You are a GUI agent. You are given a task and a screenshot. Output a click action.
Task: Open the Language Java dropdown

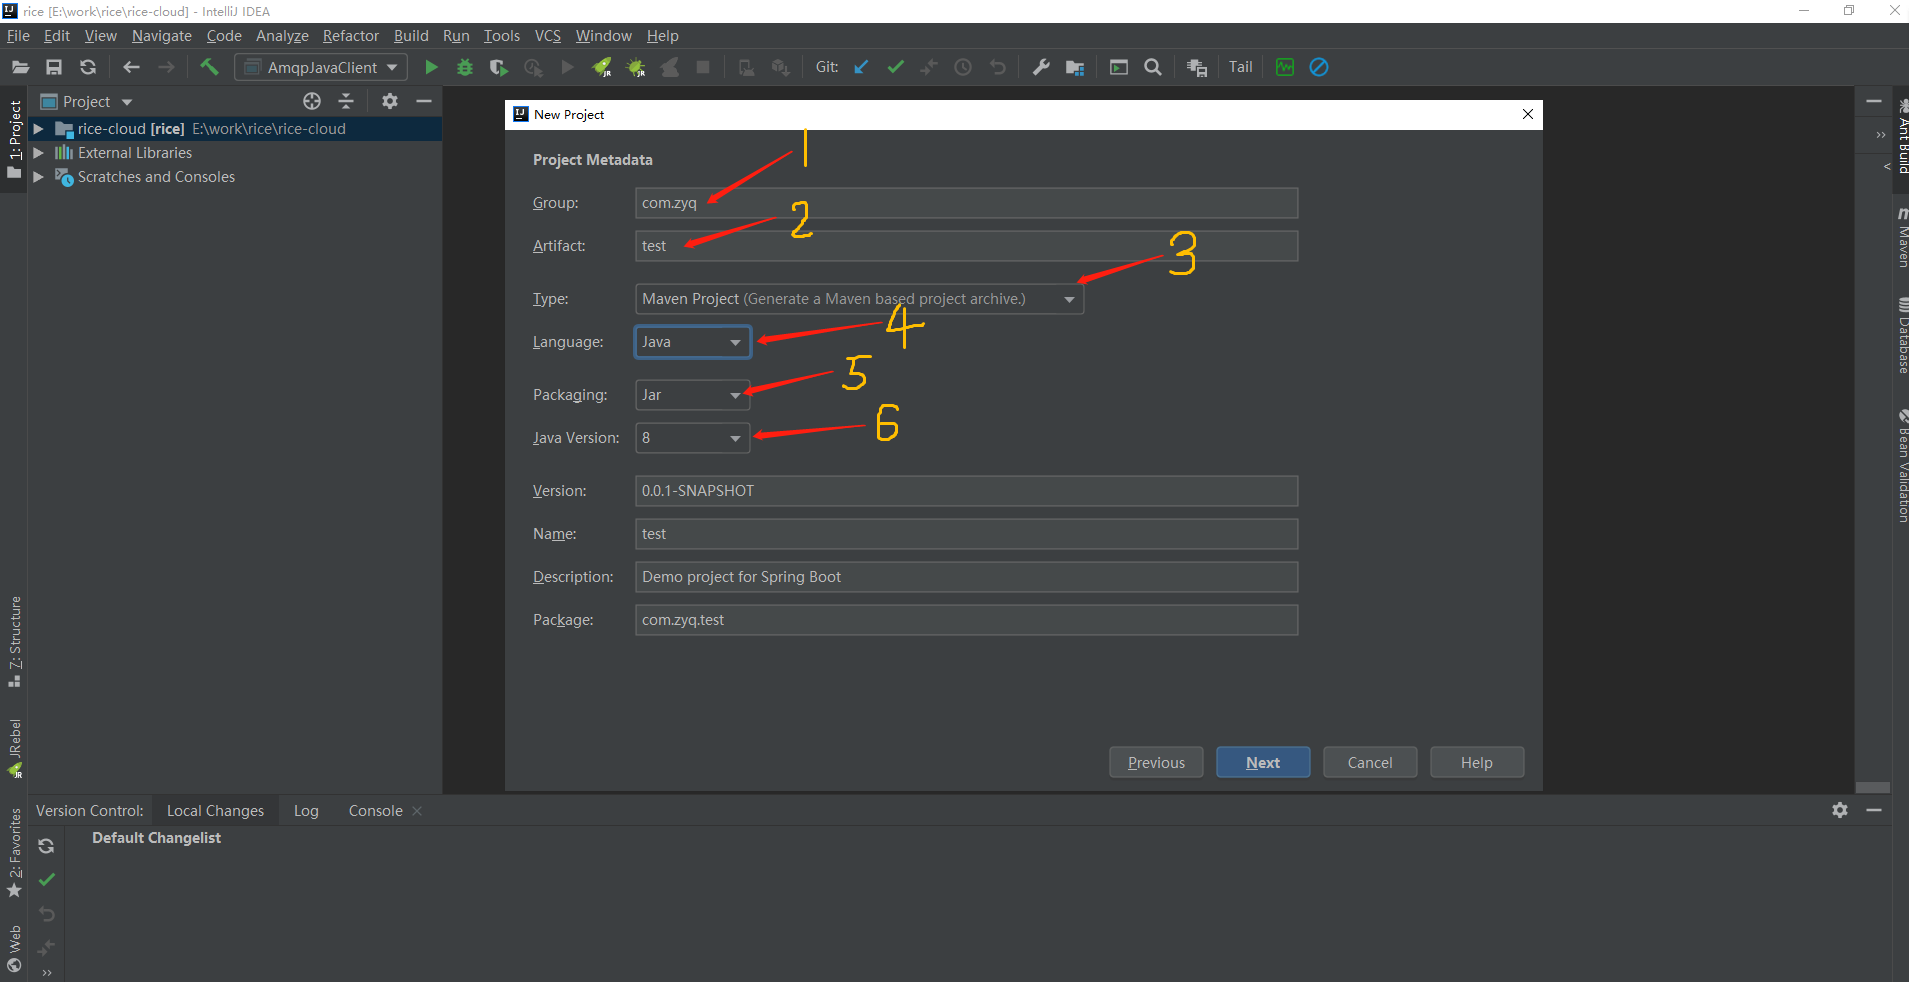pos(692,342)
